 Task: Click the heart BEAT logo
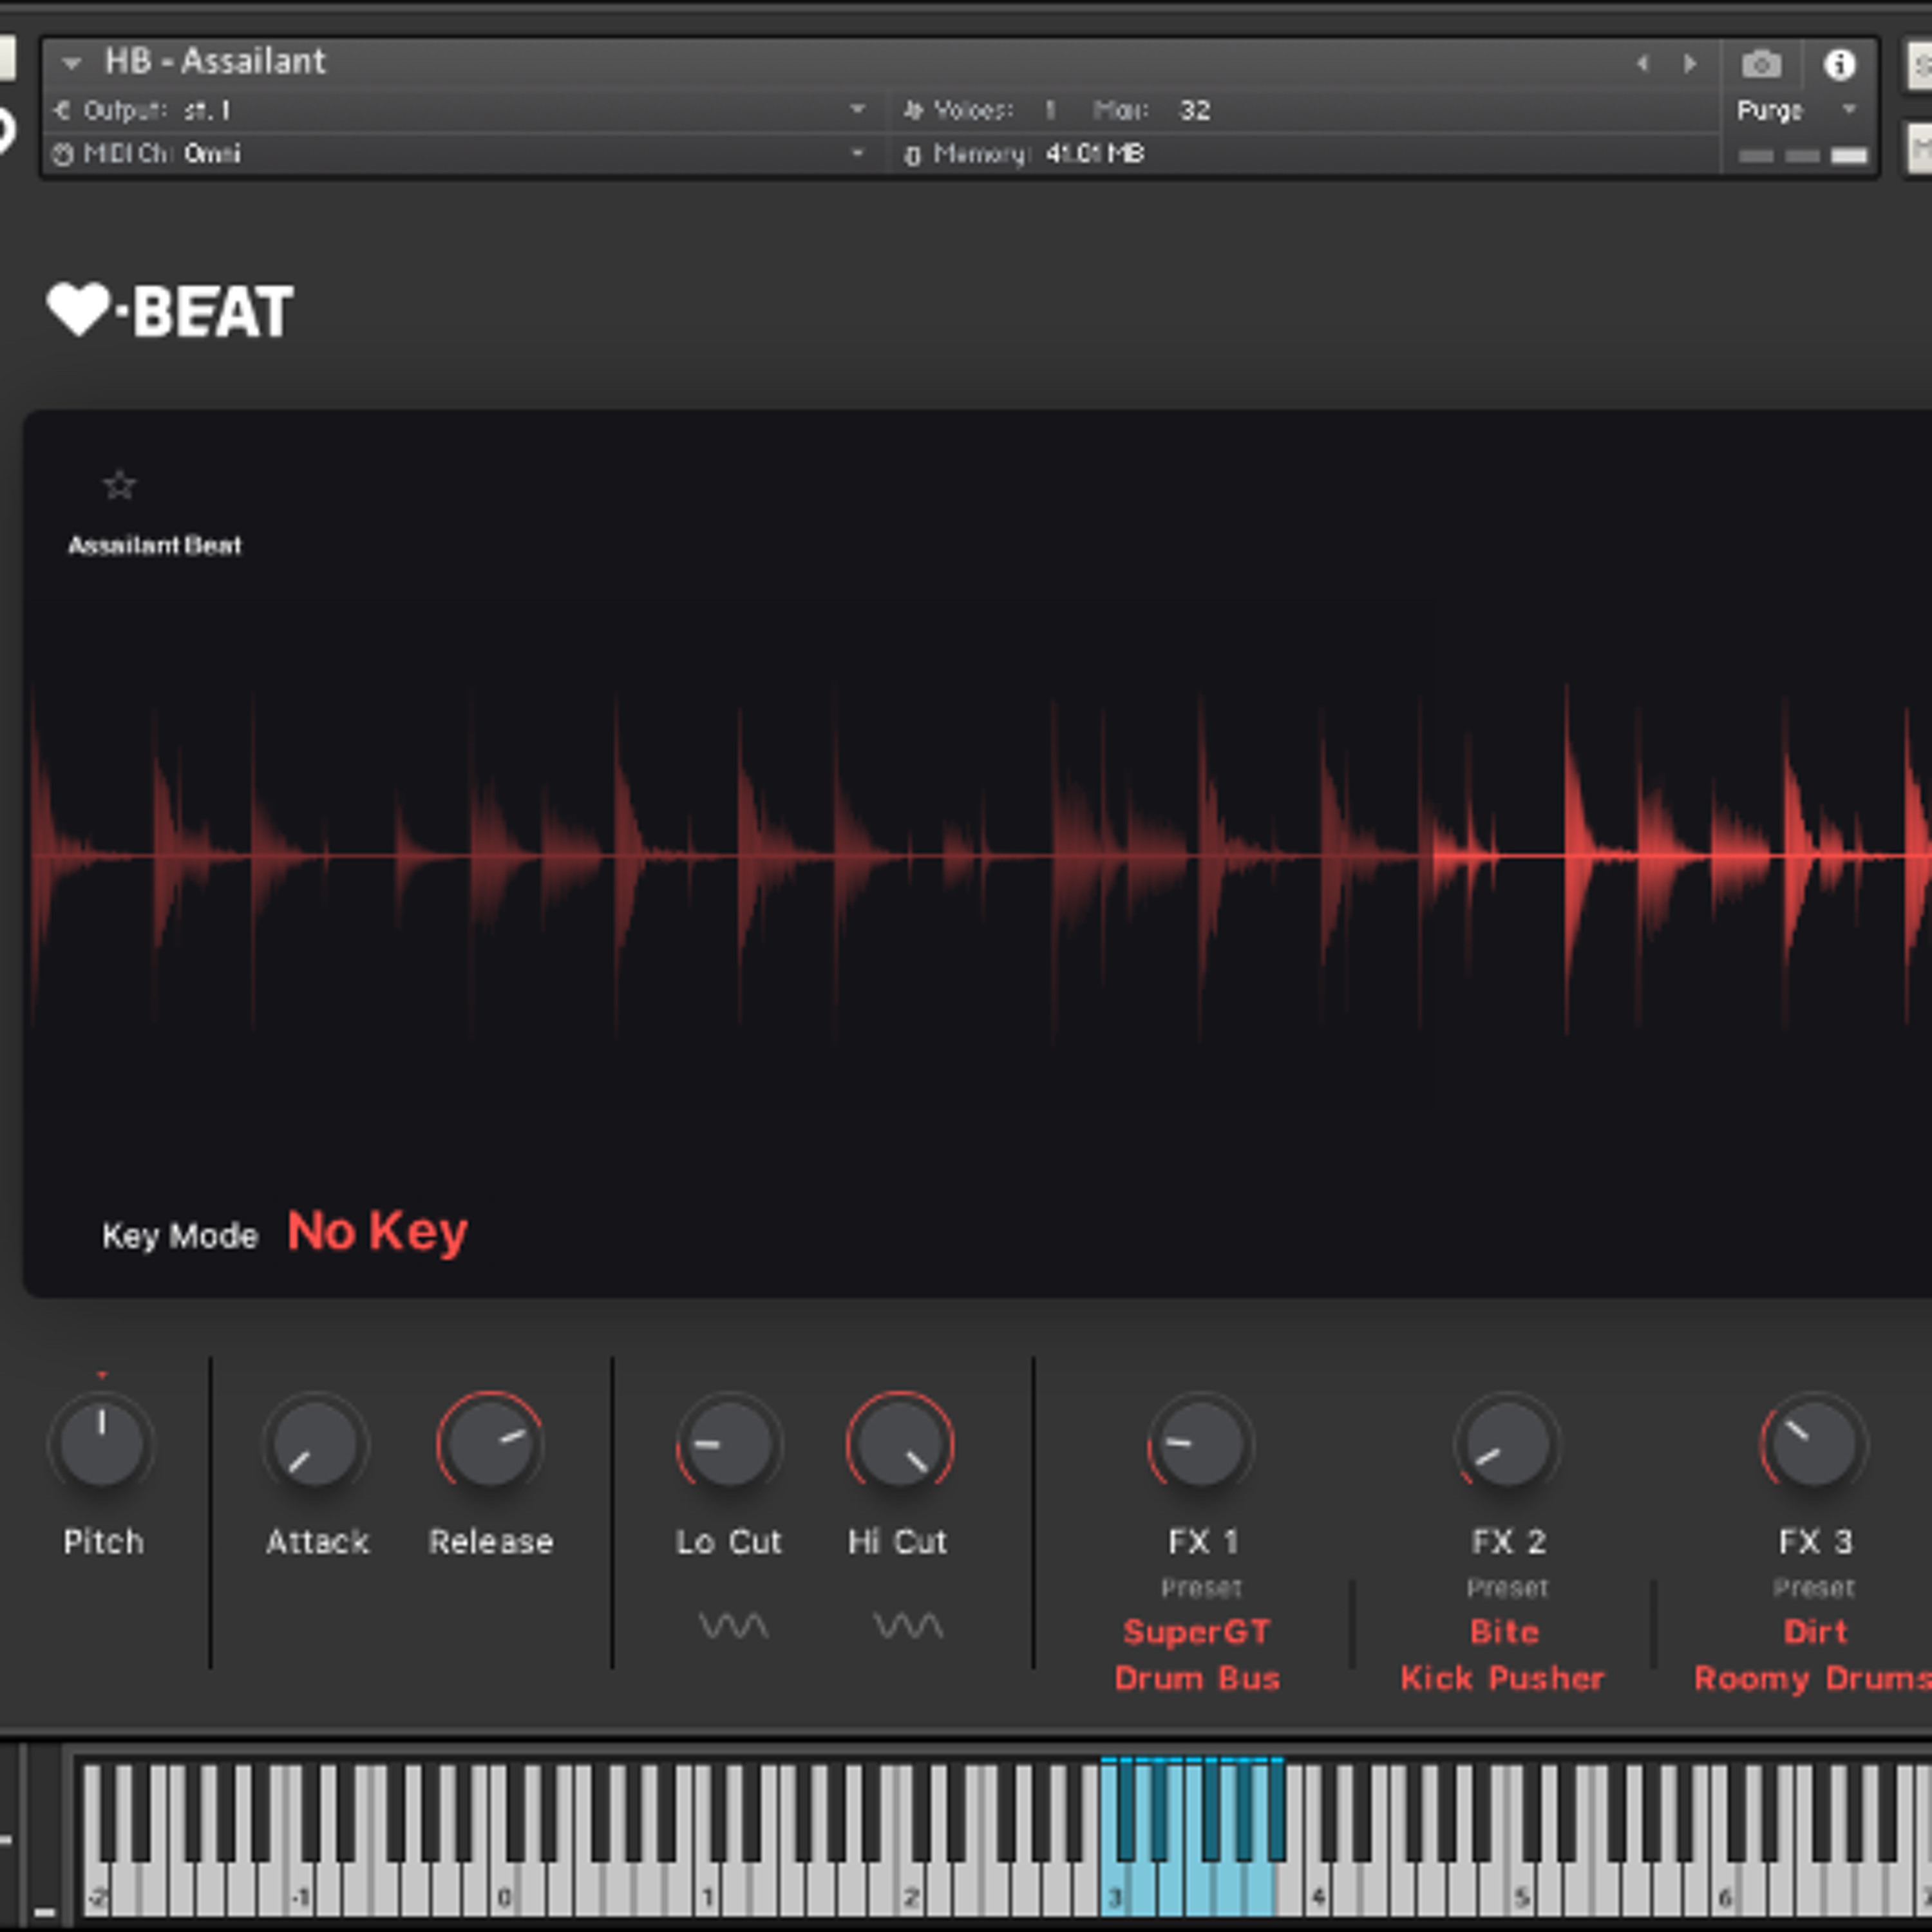(x=170, y=311)
